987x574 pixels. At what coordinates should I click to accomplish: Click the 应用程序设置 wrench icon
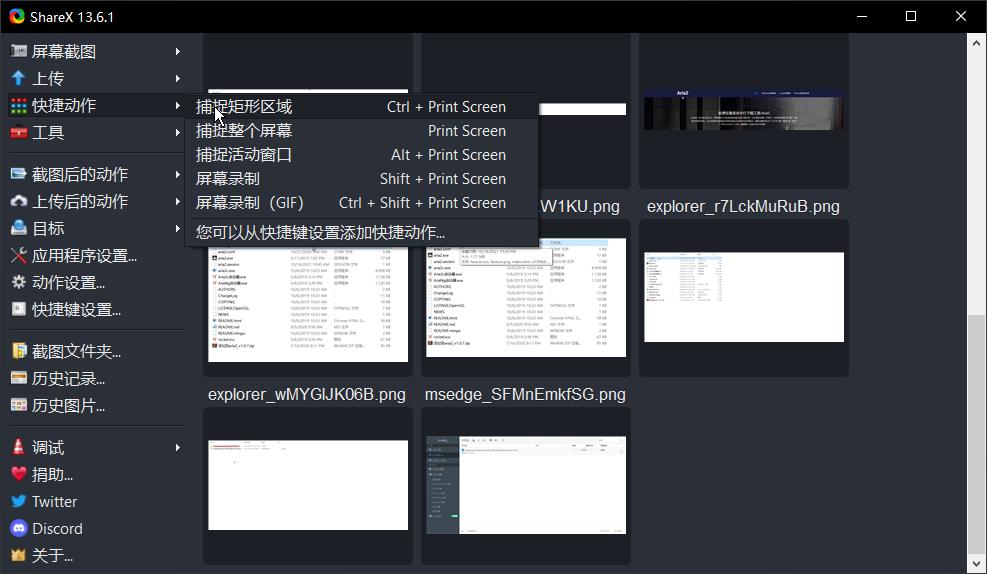coord(19,255)
